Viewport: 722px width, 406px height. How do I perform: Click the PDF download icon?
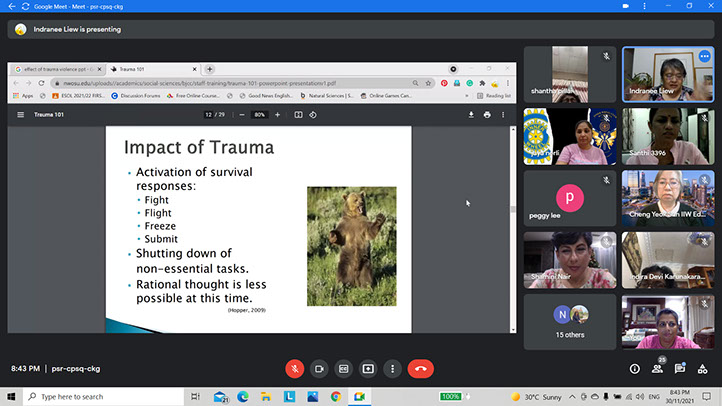pyautogui.click(x=471, y=114)
